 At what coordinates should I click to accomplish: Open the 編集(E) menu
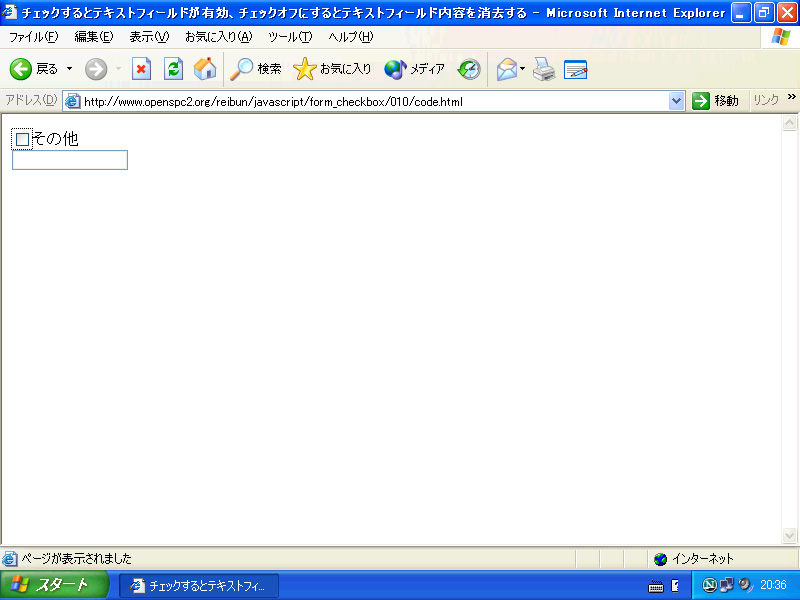(x=94, y=37)
